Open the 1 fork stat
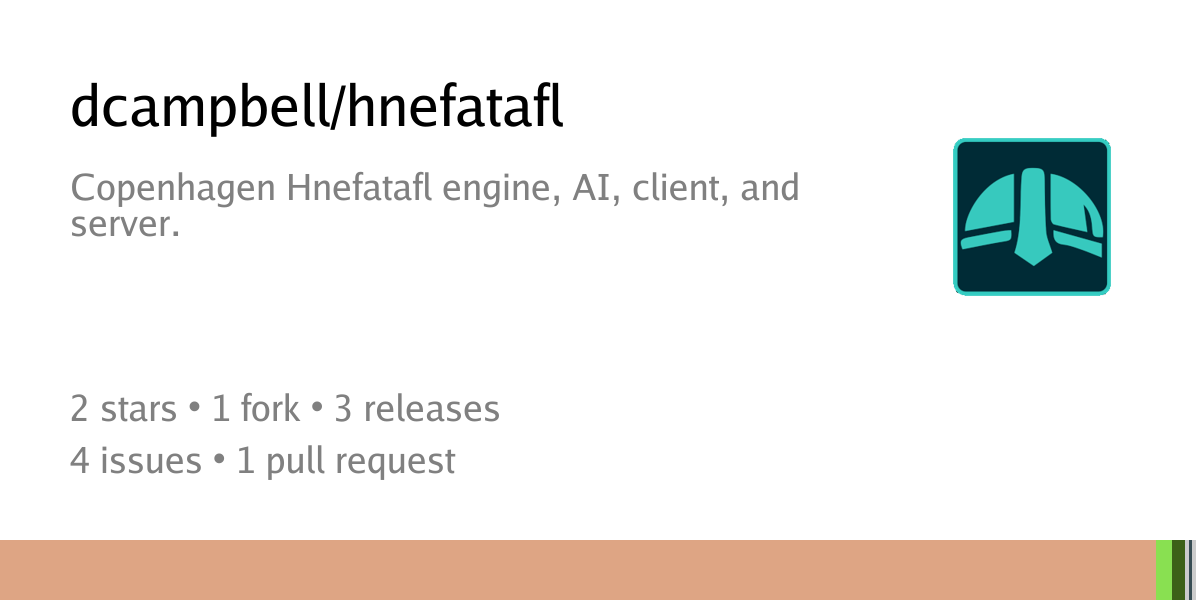The width and height of the screenshot is (1200, 600). coord(255,408)
